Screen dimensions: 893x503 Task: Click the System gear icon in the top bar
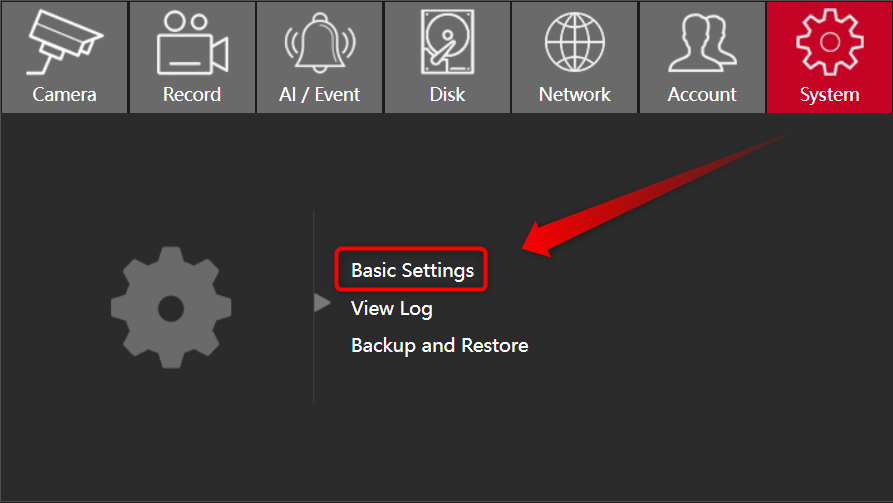click(x=829, y=43)
